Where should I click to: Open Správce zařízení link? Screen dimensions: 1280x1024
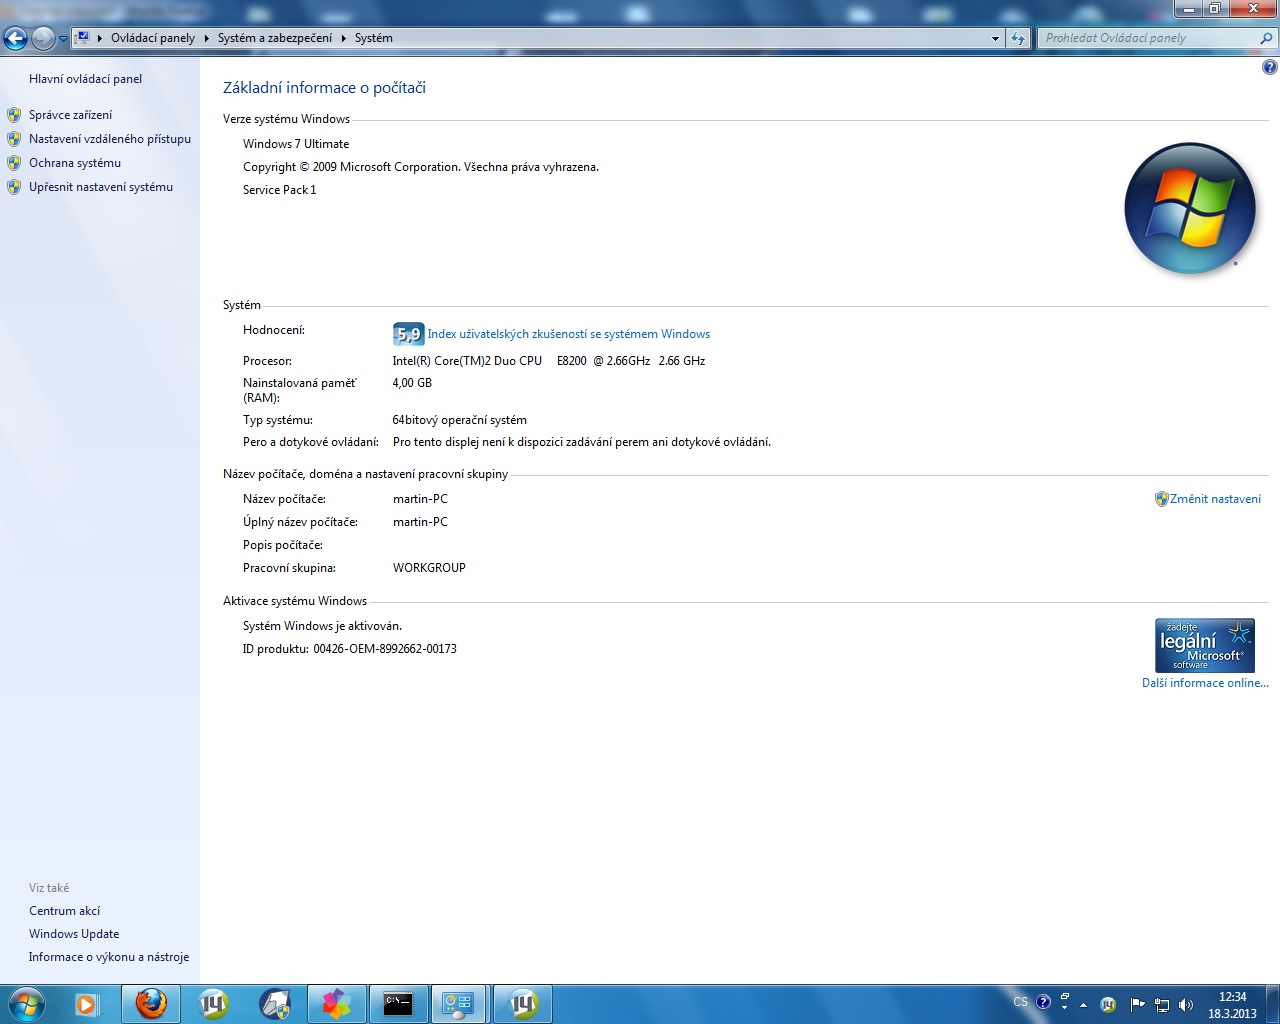(70, 115)
